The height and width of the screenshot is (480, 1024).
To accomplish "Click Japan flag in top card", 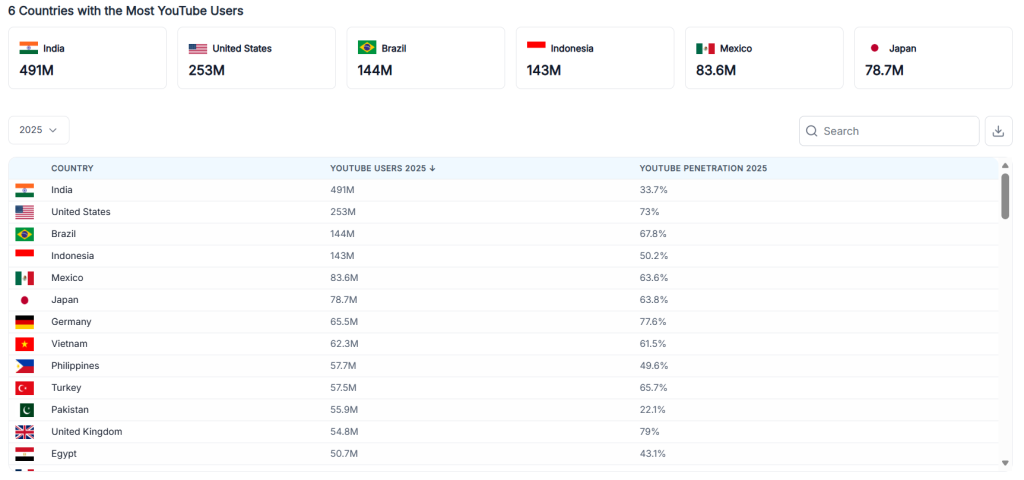I will 874,48.
